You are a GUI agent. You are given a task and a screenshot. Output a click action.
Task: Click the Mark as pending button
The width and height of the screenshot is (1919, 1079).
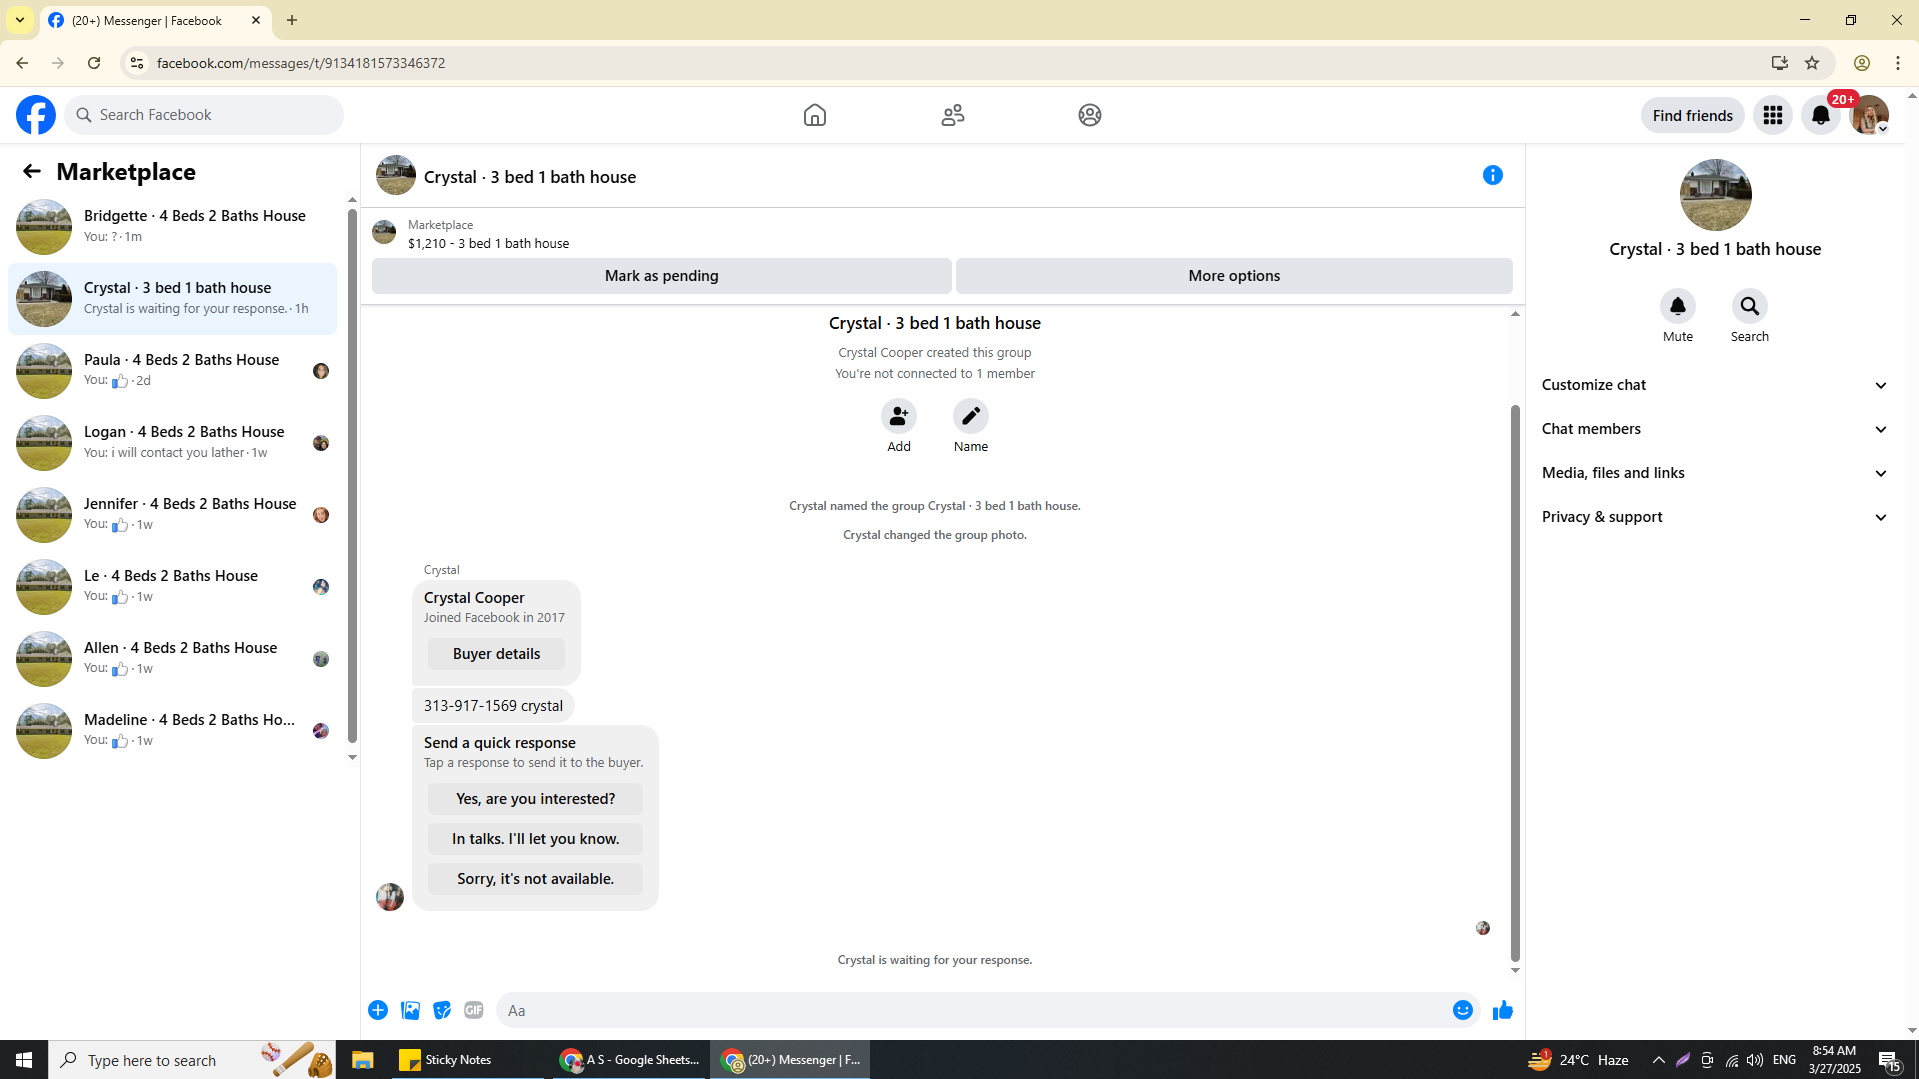661,276
